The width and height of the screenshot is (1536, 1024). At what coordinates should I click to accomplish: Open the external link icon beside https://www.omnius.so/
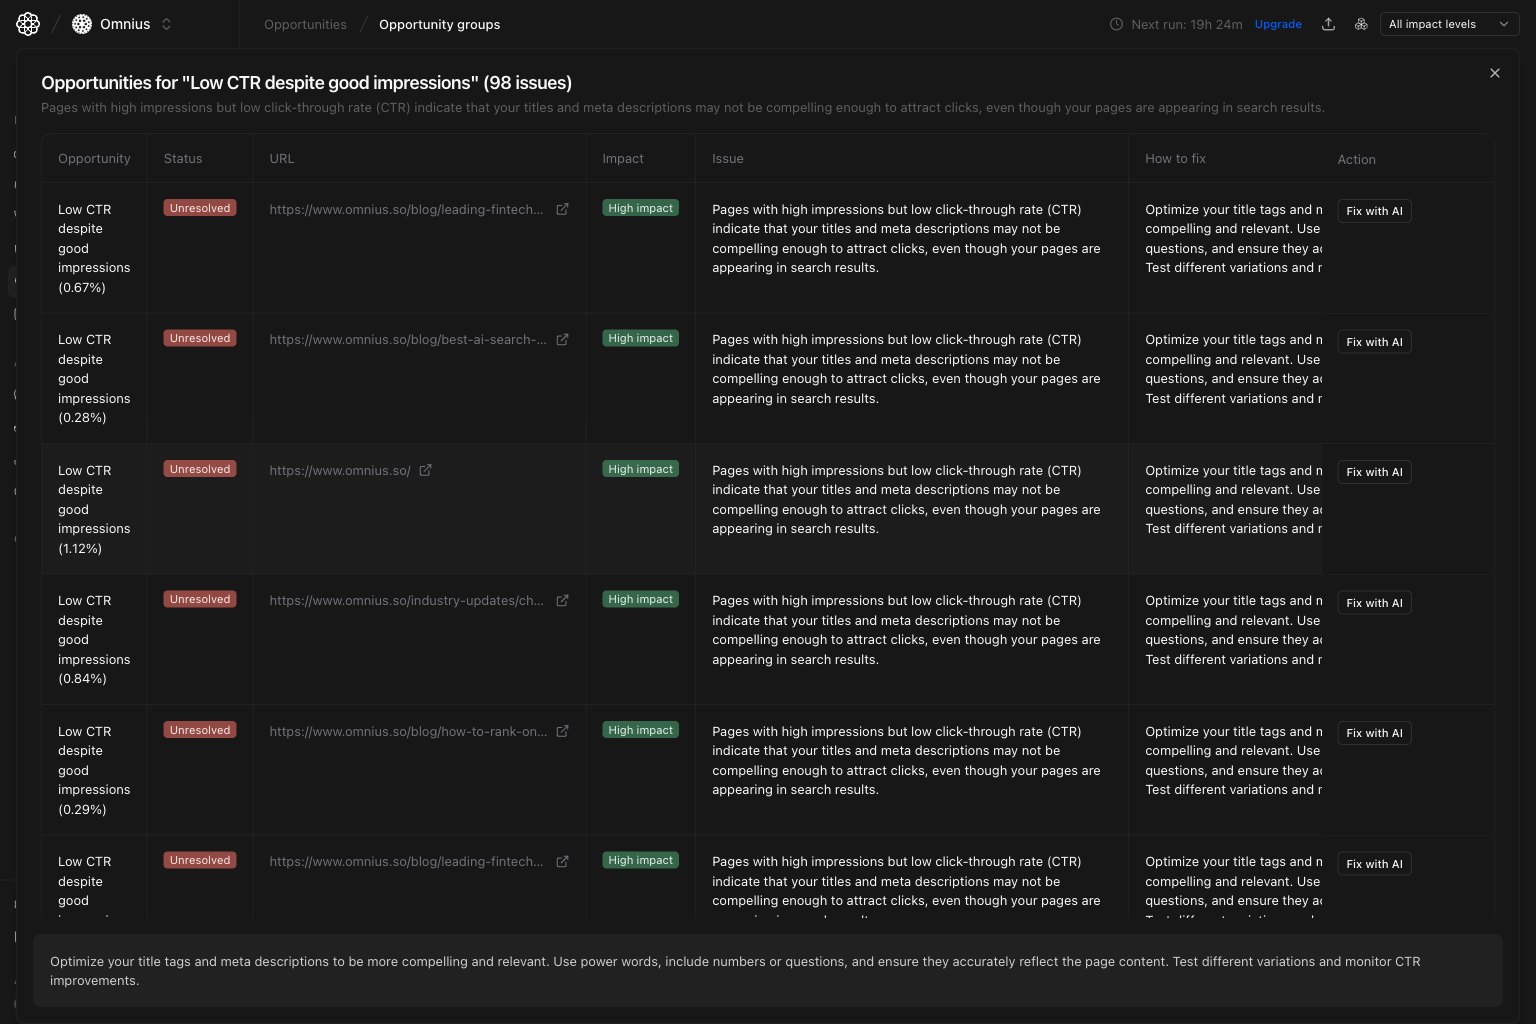tap(425, 470)
